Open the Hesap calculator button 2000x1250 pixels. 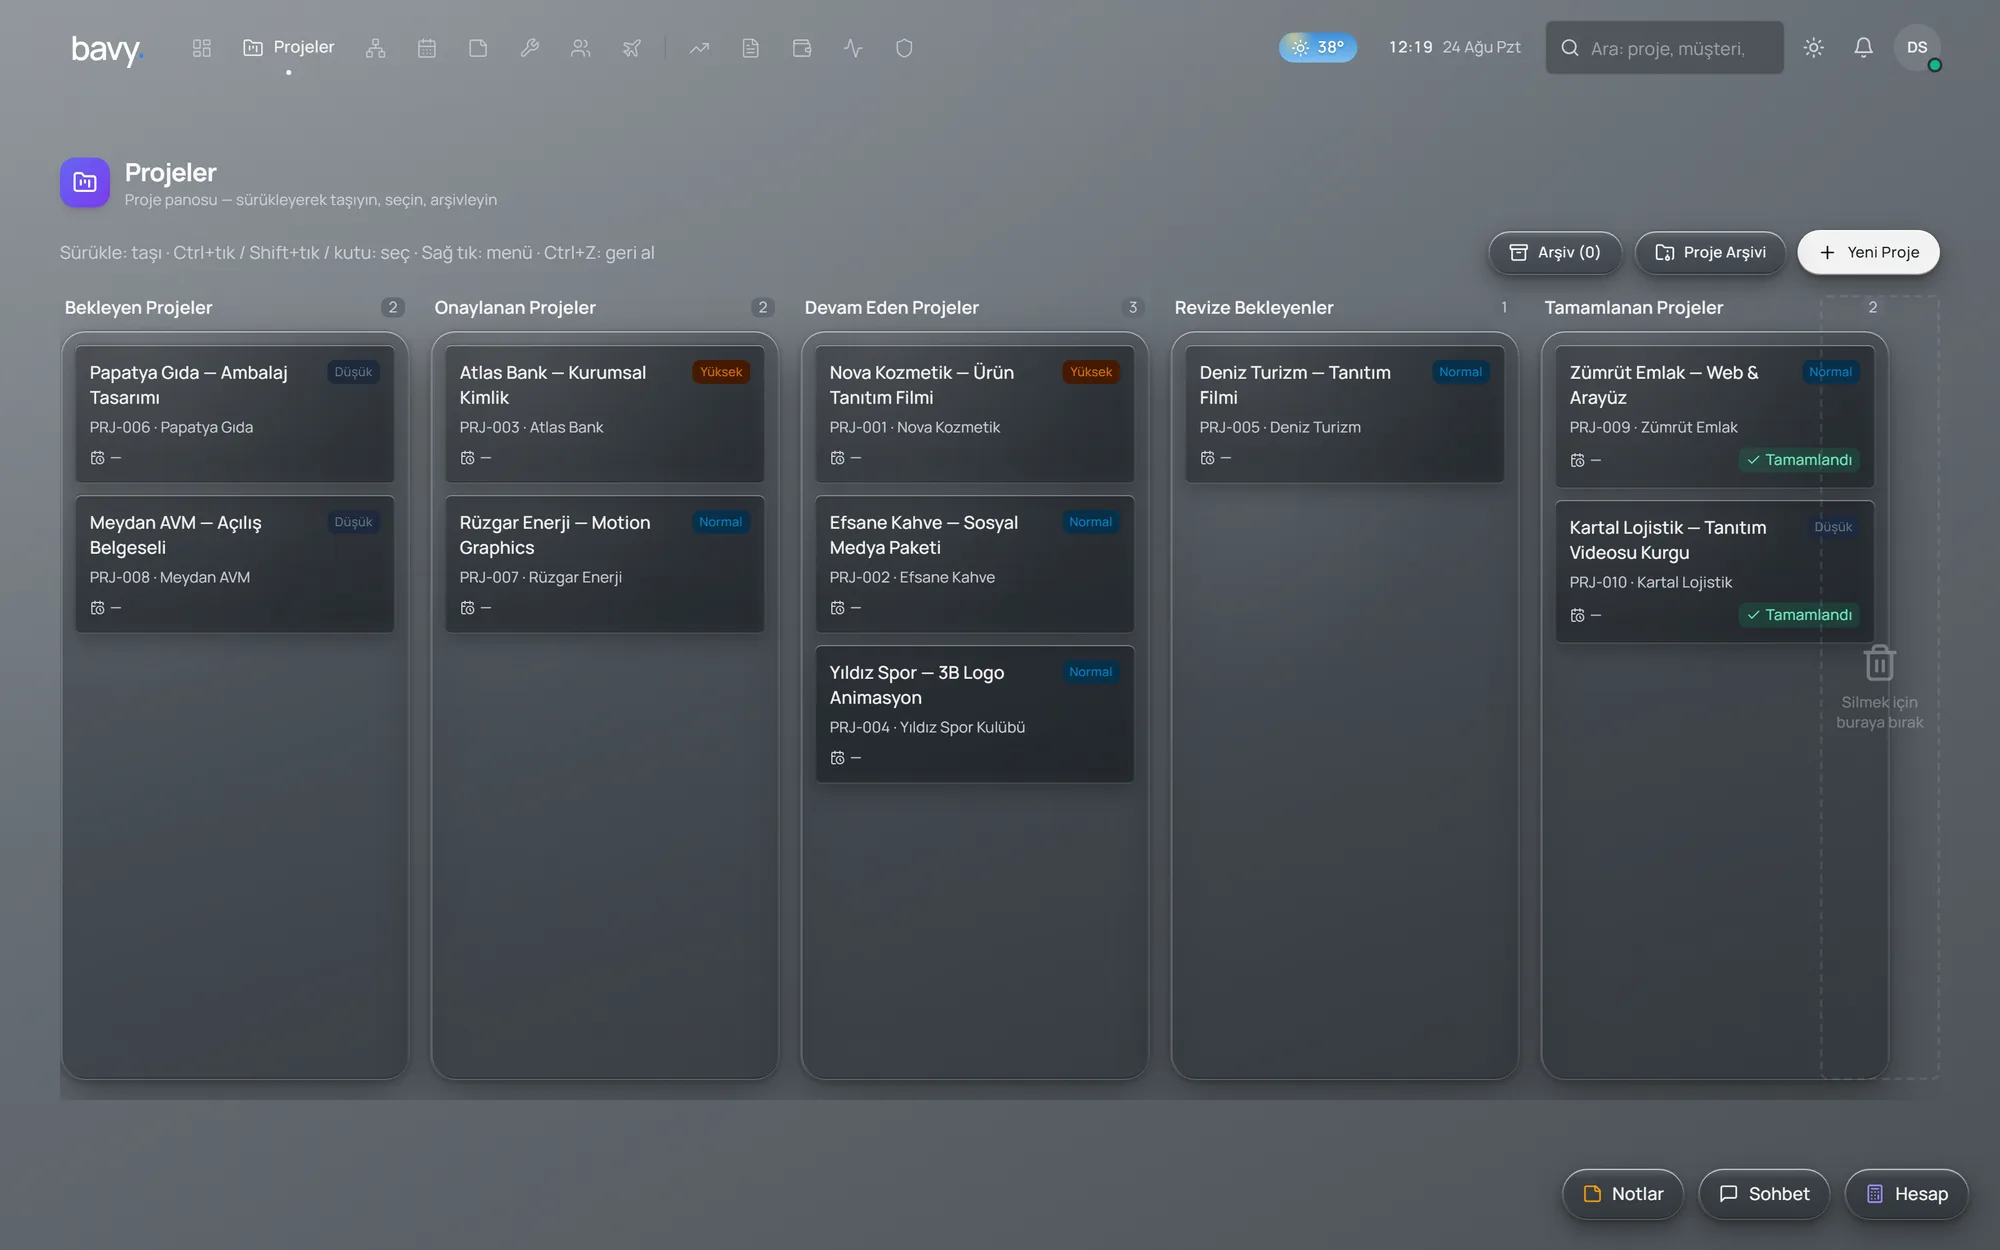(x=1907, y=1194)
